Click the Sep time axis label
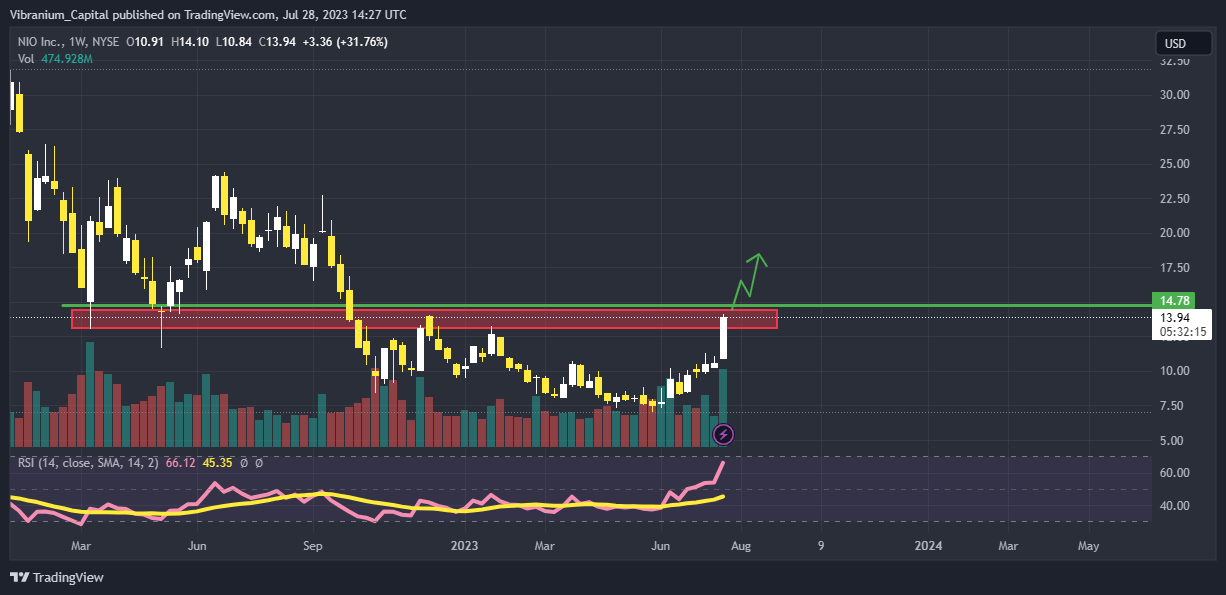 [313, 546]
